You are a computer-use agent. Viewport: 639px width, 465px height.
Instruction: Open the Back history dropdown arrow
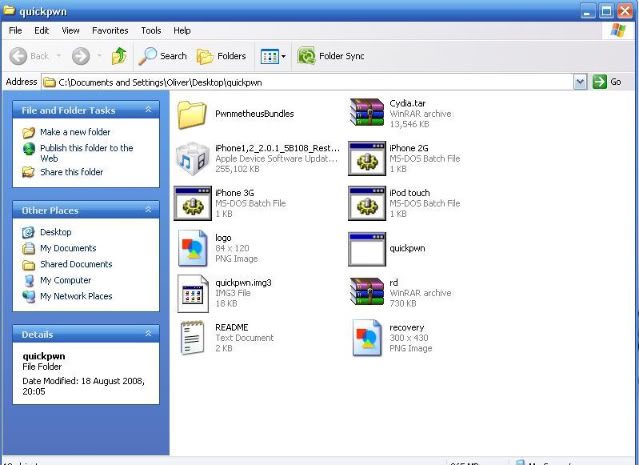point(59,56)
